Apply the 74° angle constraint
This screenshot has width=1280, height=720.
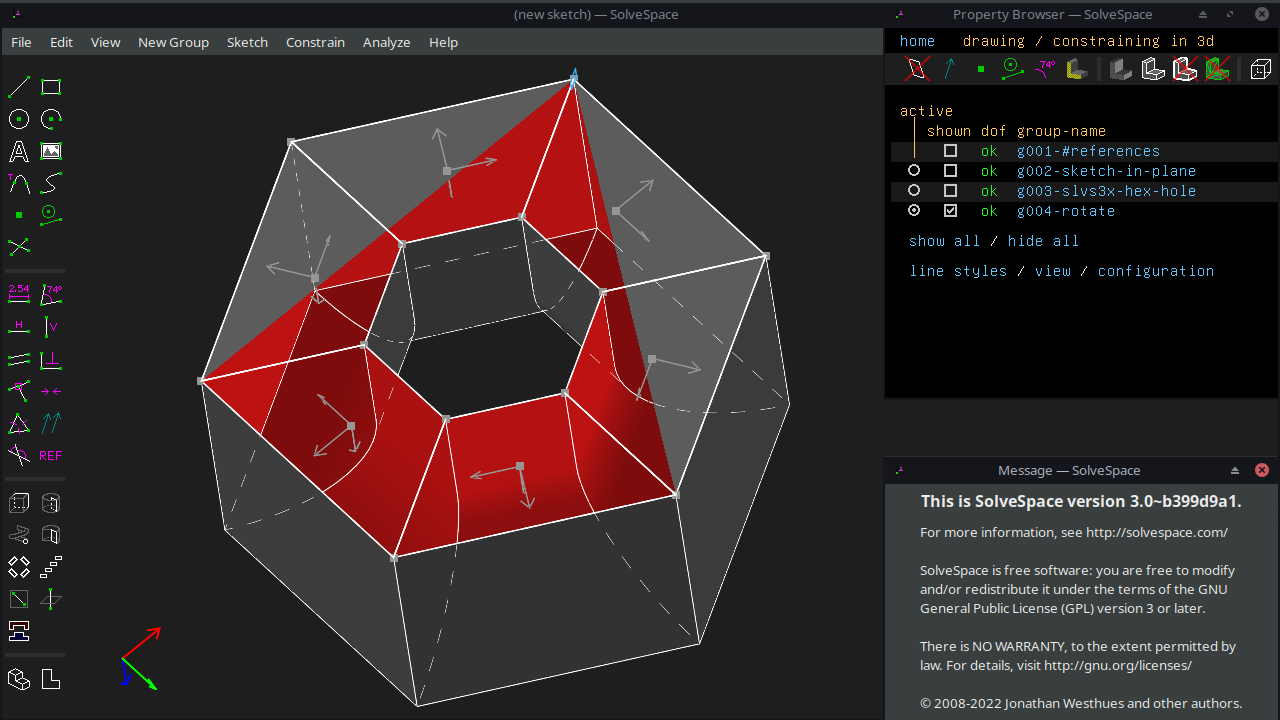(x=50, y=293)
